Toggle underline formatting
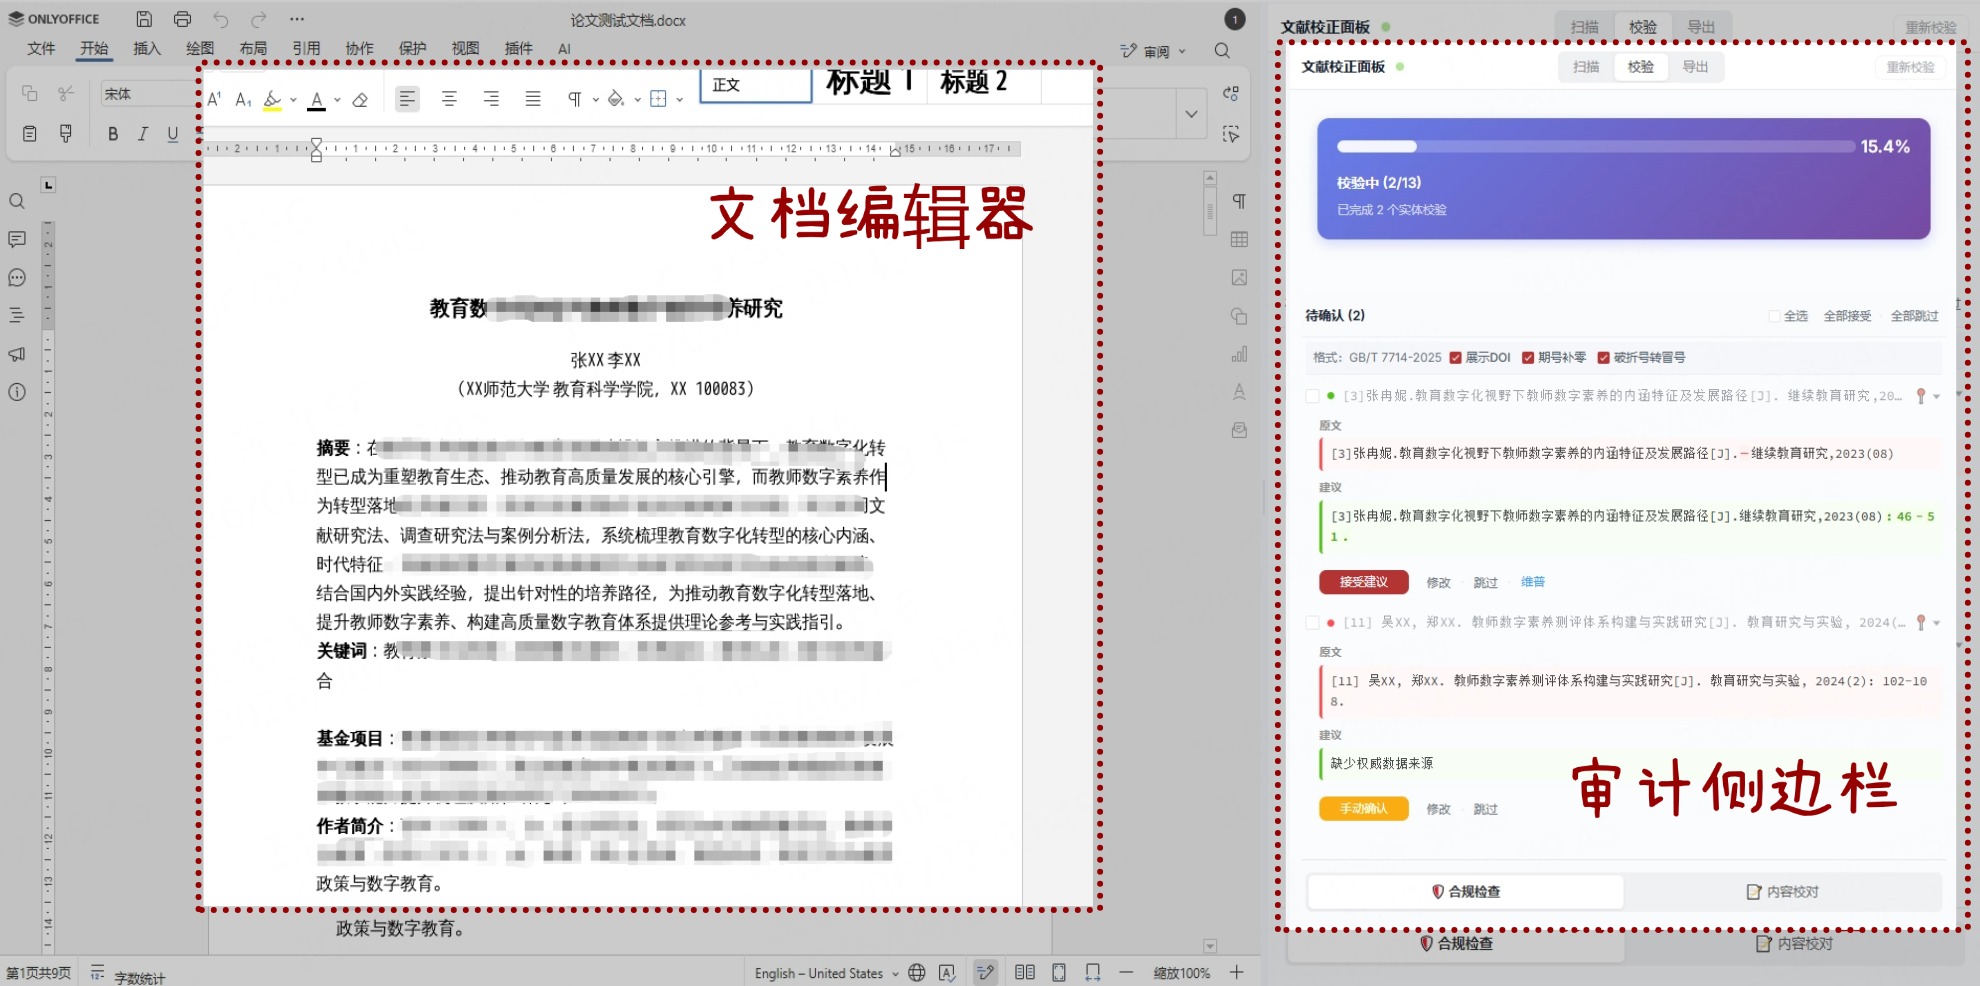 (173, 134)
